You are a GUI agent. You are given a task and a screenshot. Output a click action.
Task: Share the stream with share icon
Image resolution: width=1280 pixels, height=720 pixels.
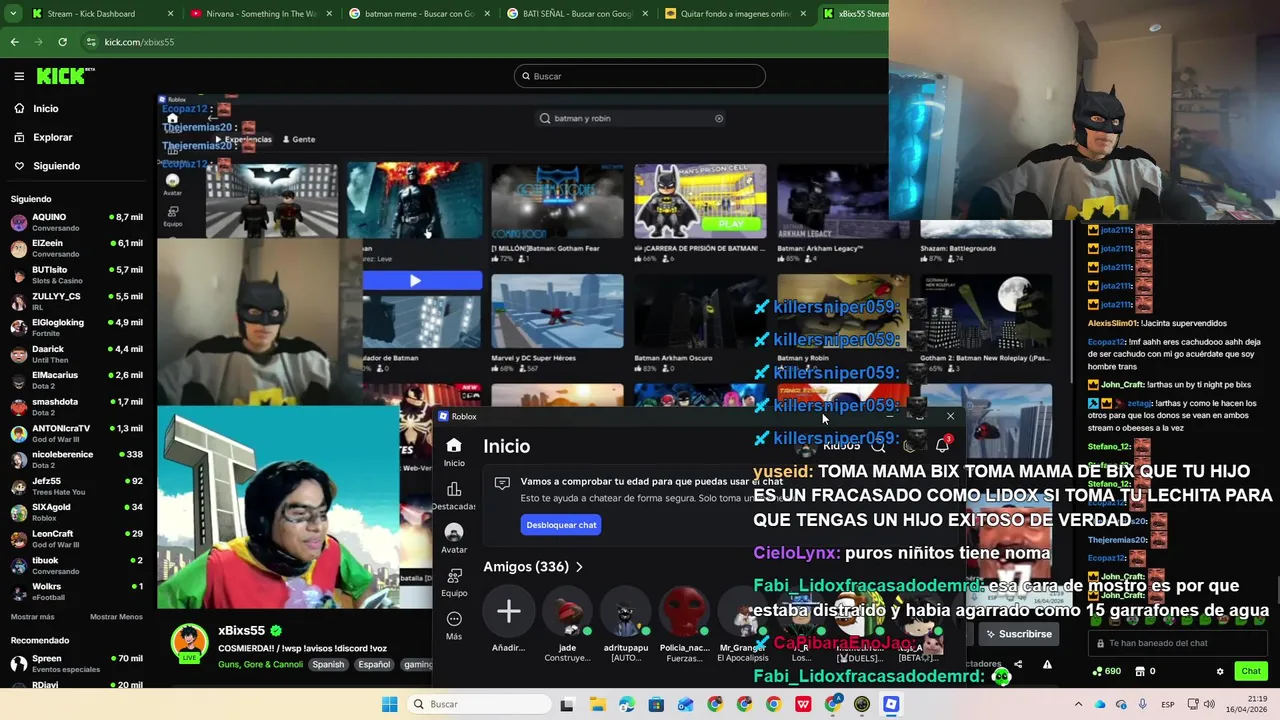point(1018,664)
